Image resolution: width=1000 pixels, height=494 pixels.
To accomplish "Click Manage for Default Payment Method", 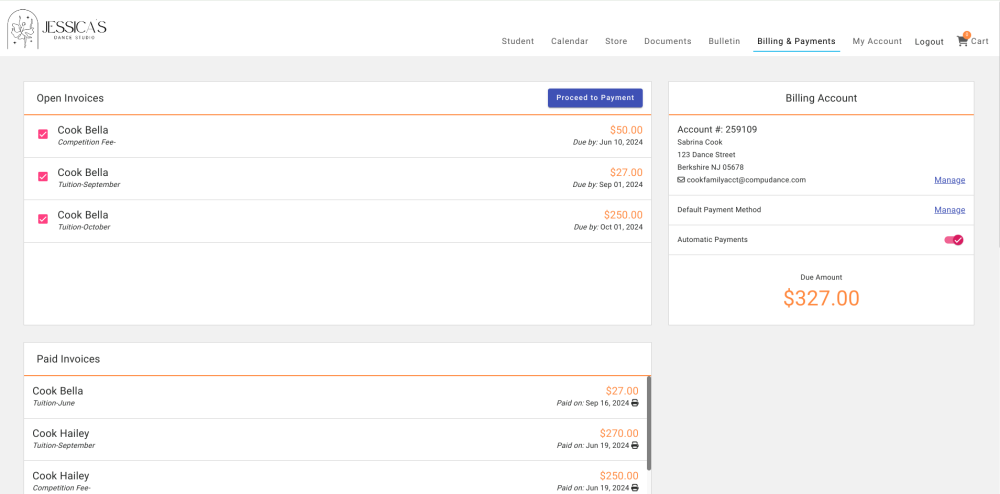I will [950, 210].
